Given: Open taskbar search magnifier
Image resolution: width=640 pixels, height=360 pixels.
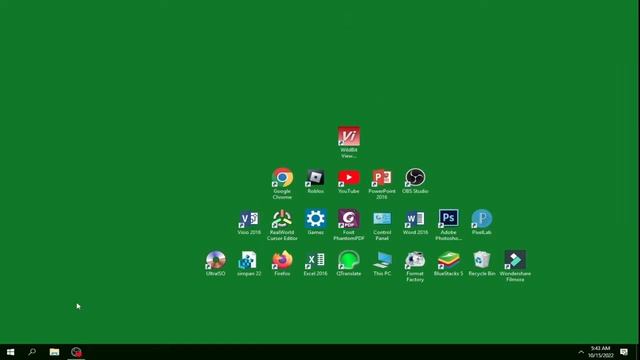Looking at the screenshot, I should (32, 352).
